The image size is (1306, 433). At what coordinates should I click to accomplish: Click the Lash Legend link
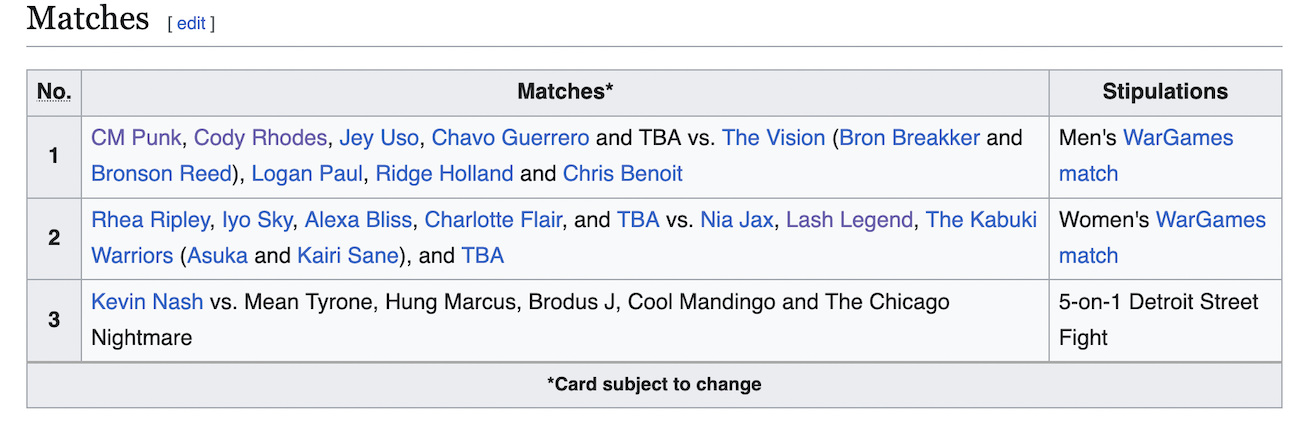pos(849,220)
